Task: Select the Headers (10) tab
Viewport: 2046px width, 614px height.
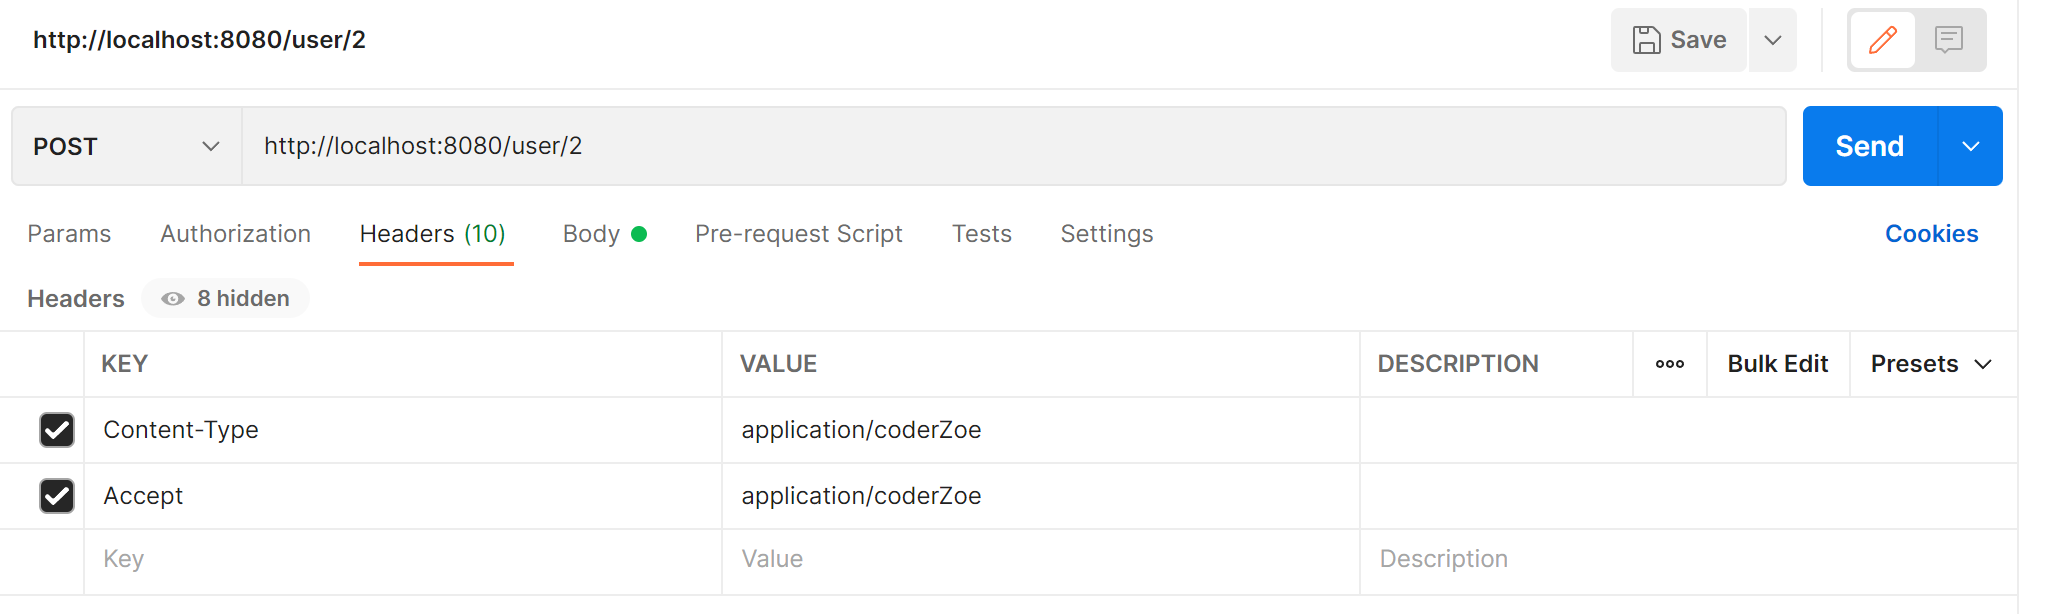Action: pos(433,234)
